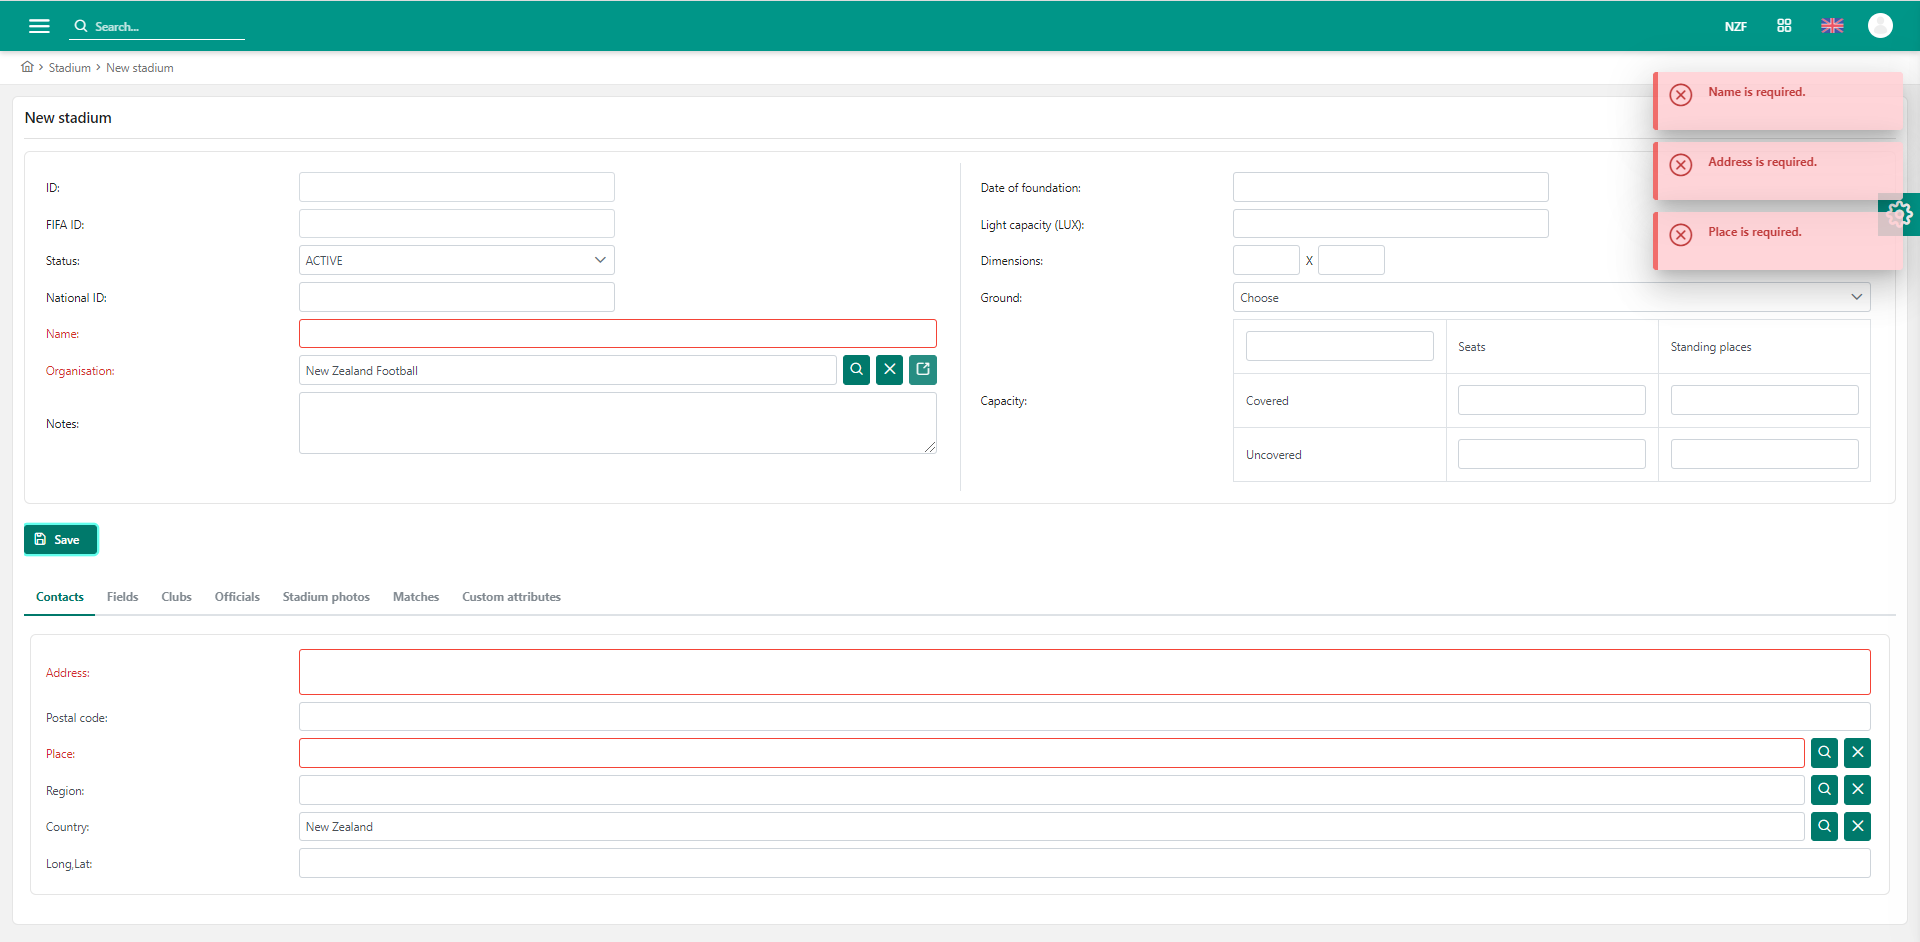The height and width of the screenshot is (942, 1920).
Task: Expand the Ground dropdown
Action: click(x=1550, y=297)
